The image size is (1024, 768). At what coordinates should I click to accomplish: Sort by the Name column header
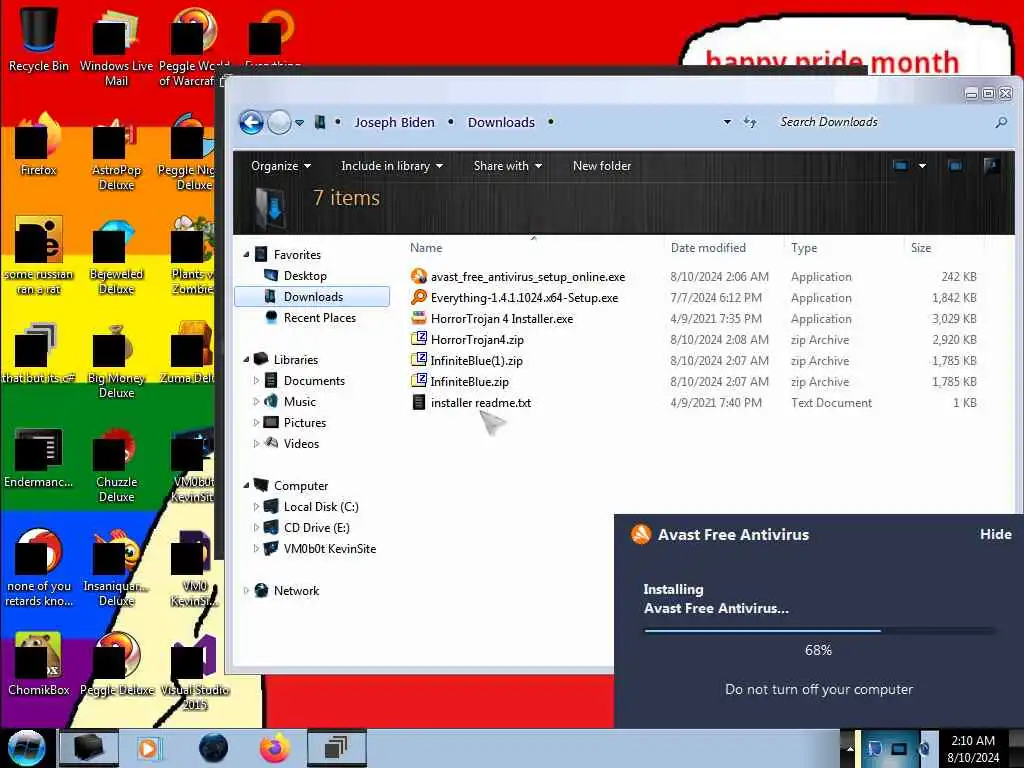pos(426,248)
